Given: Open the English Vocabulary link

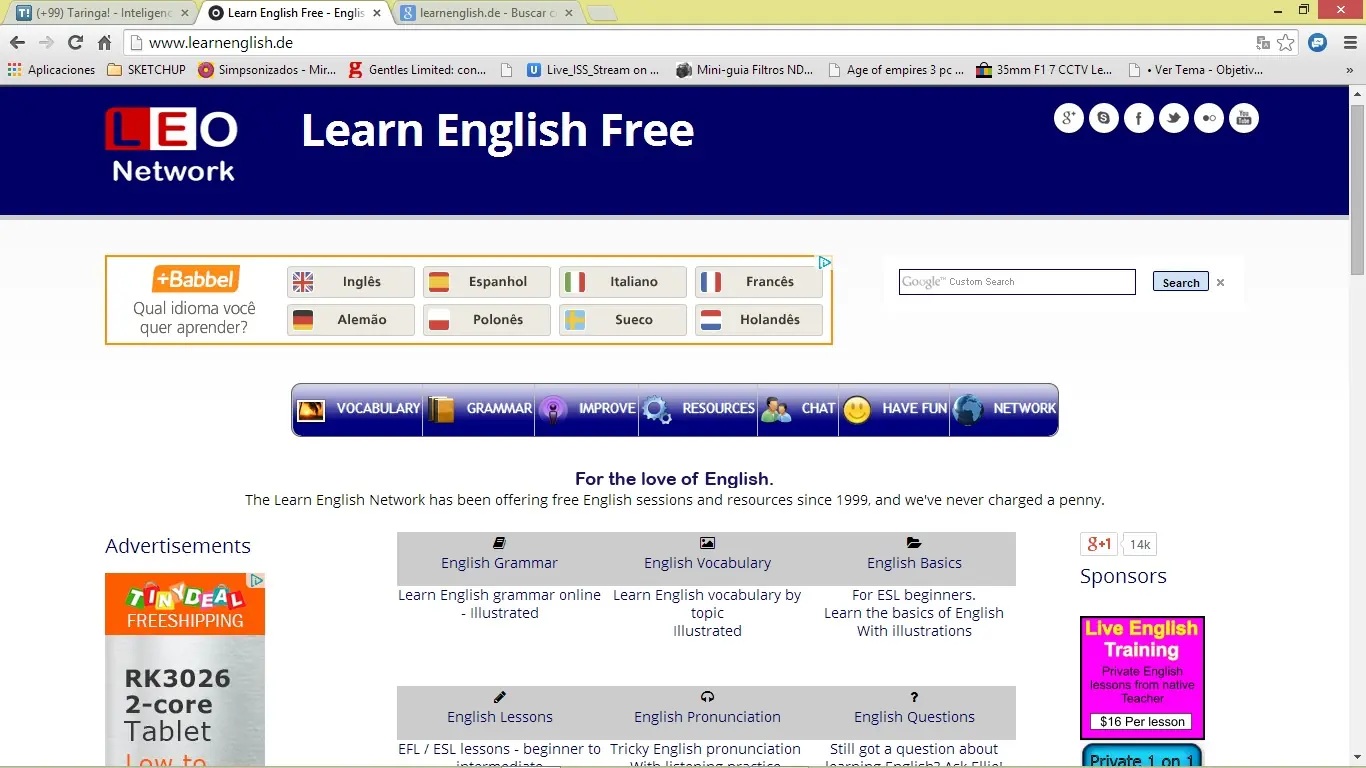Looking at the screenshot, I should point(707,563).
